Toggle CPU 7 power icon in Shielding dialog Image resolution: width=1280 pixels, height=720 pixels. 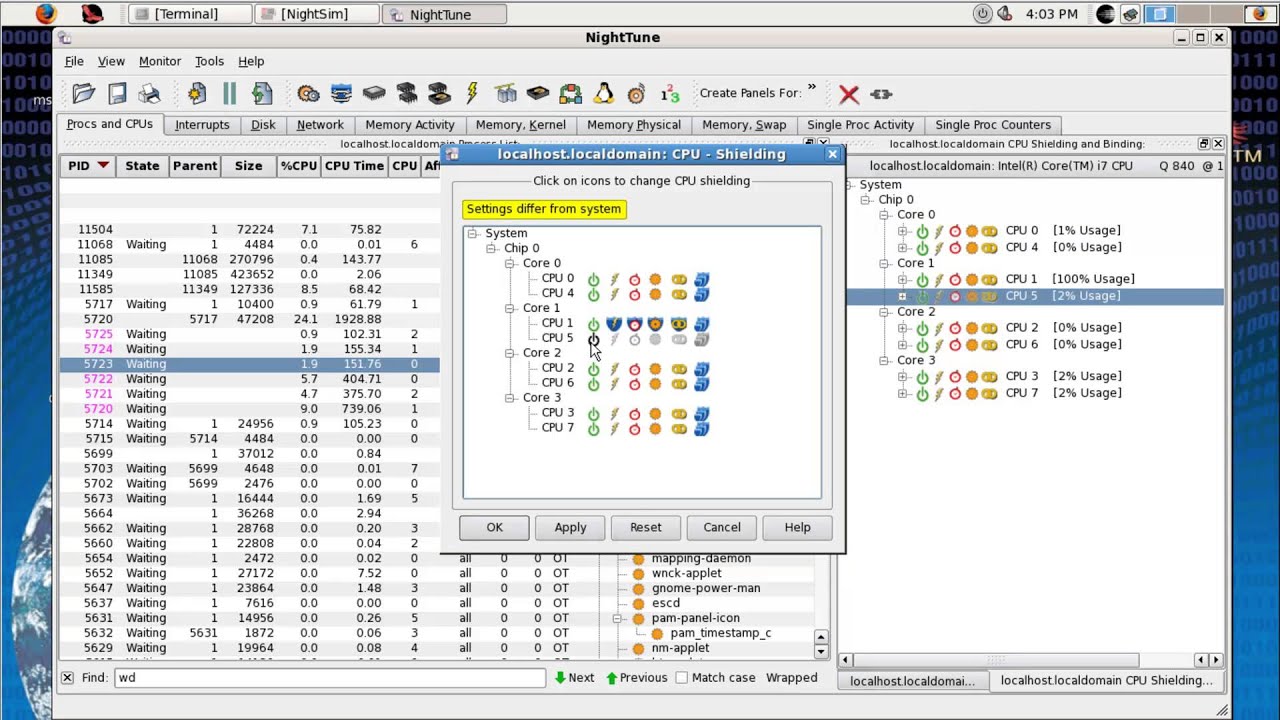click(593, 429)
